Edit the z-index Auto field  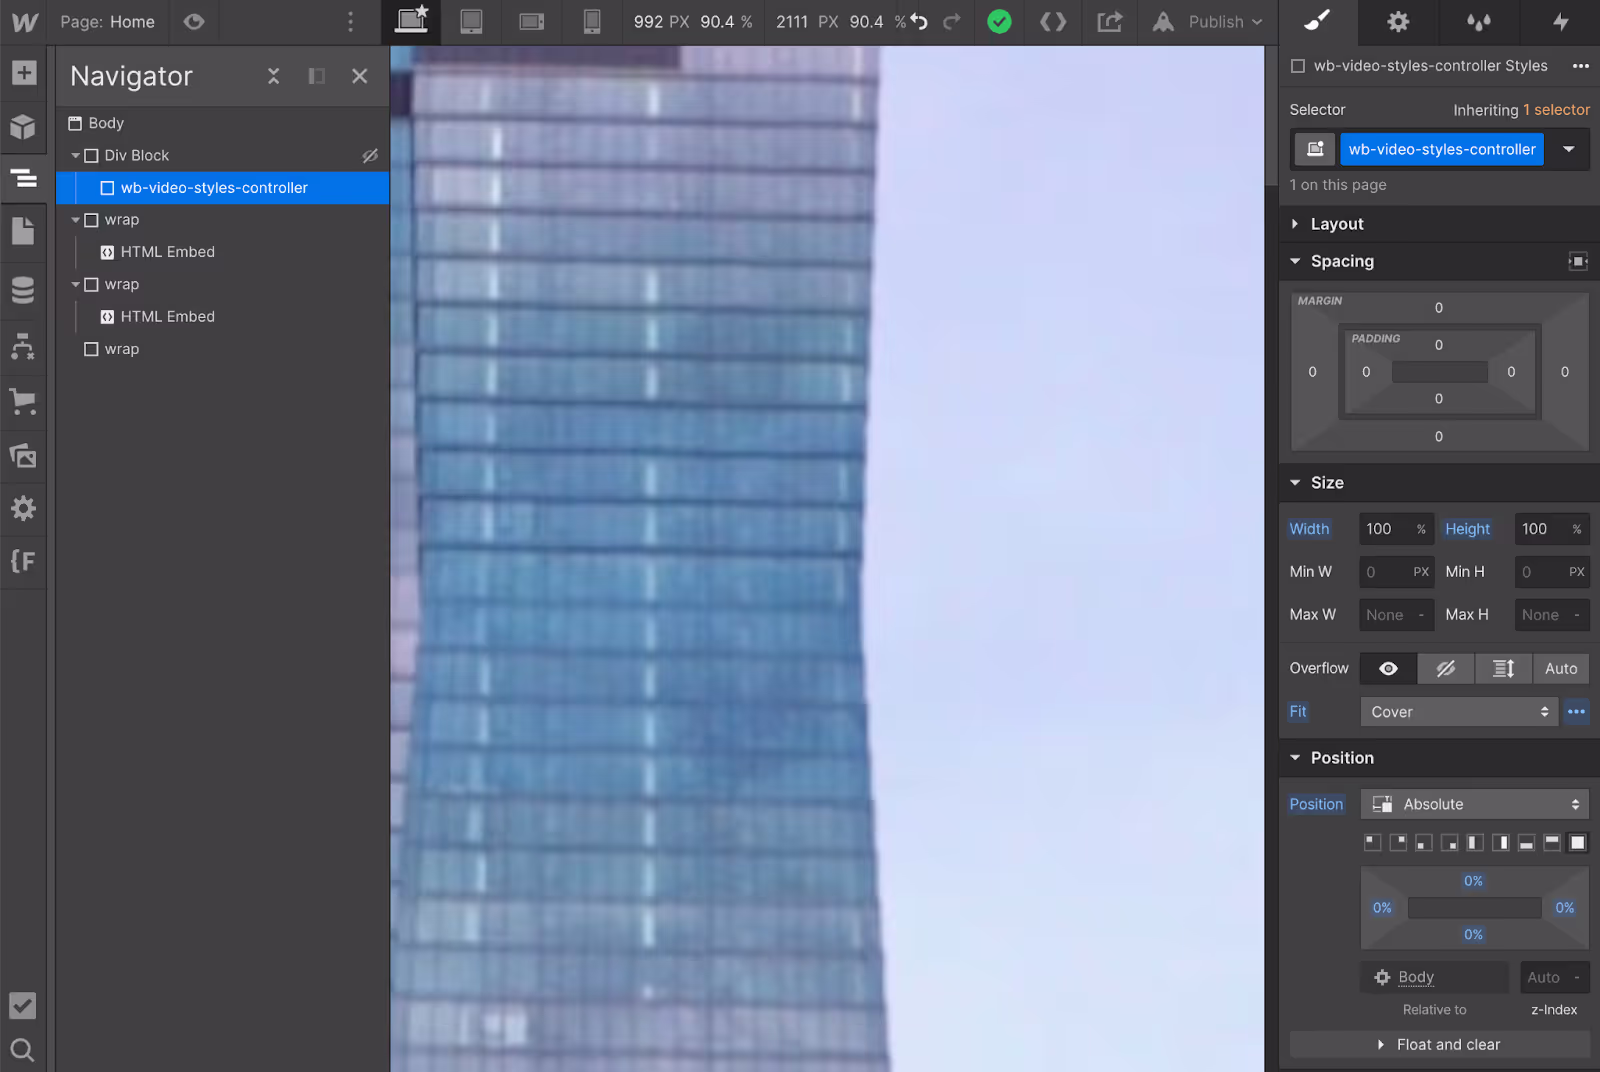(x=1553, y=977)
